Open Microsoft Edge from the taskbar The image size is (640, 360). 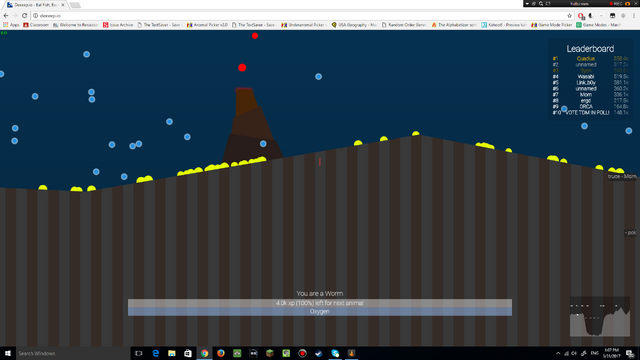(156, 353)
